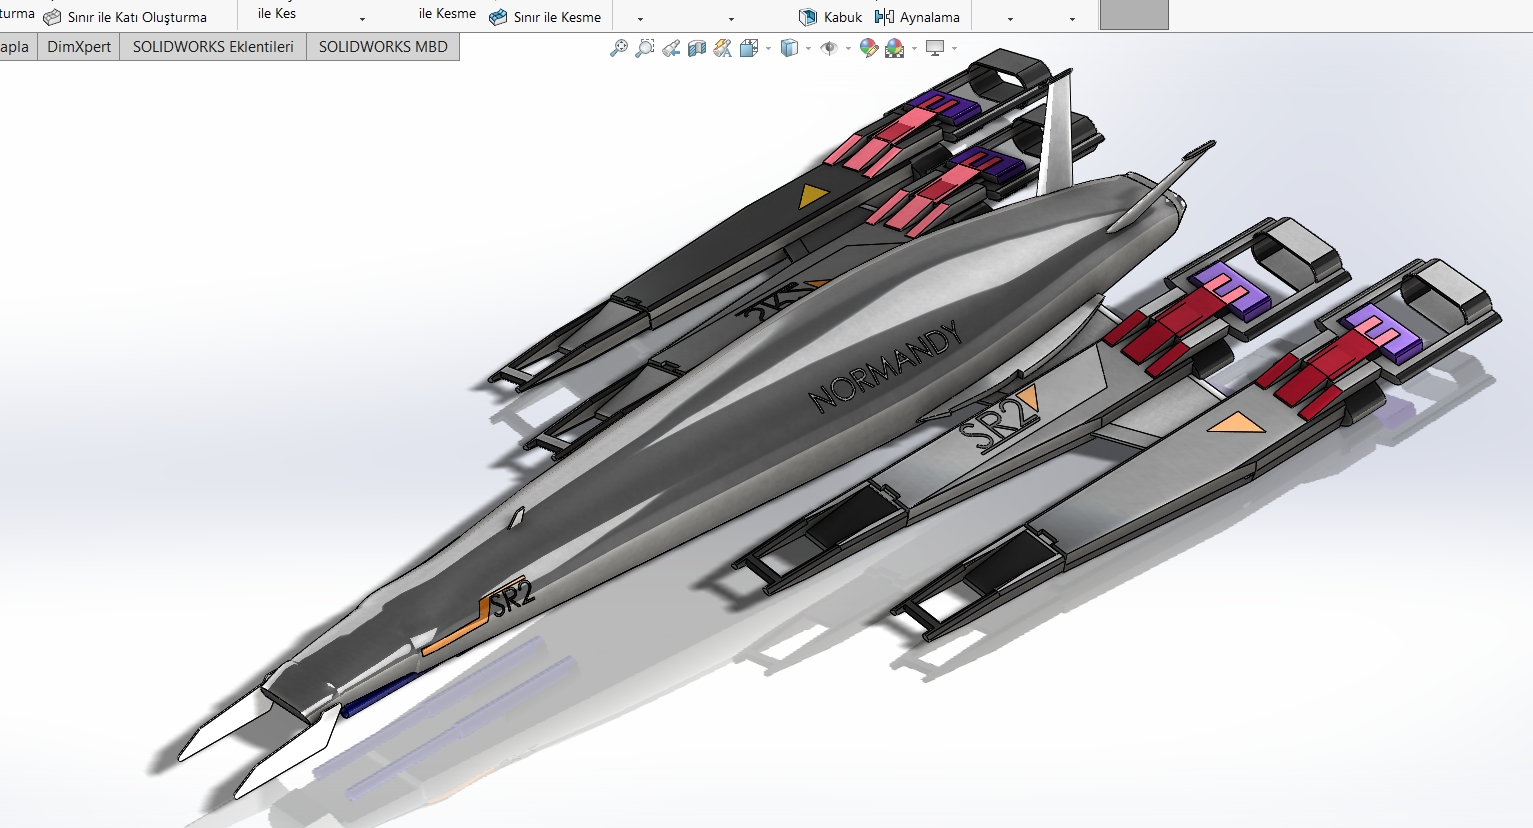Image resolution: width=1533 pixels, height=828 pixels.
Task: Click the Display Style icon
Action: coord(789,48)
